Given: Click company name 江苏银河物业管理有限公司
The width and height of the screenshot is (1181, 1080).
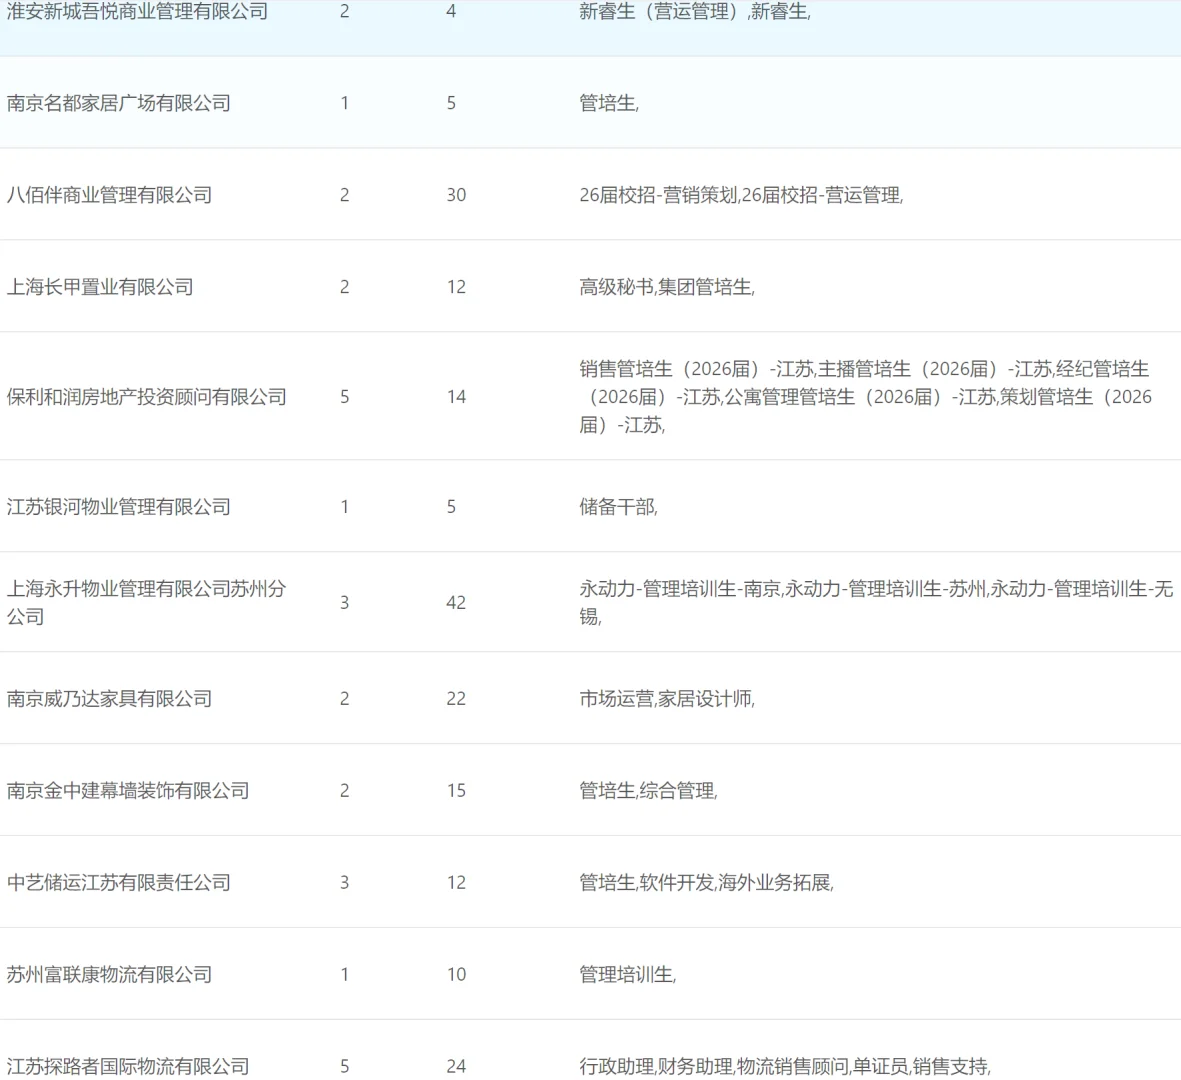Looking at the screenshot, I should (x=118, y=507).
